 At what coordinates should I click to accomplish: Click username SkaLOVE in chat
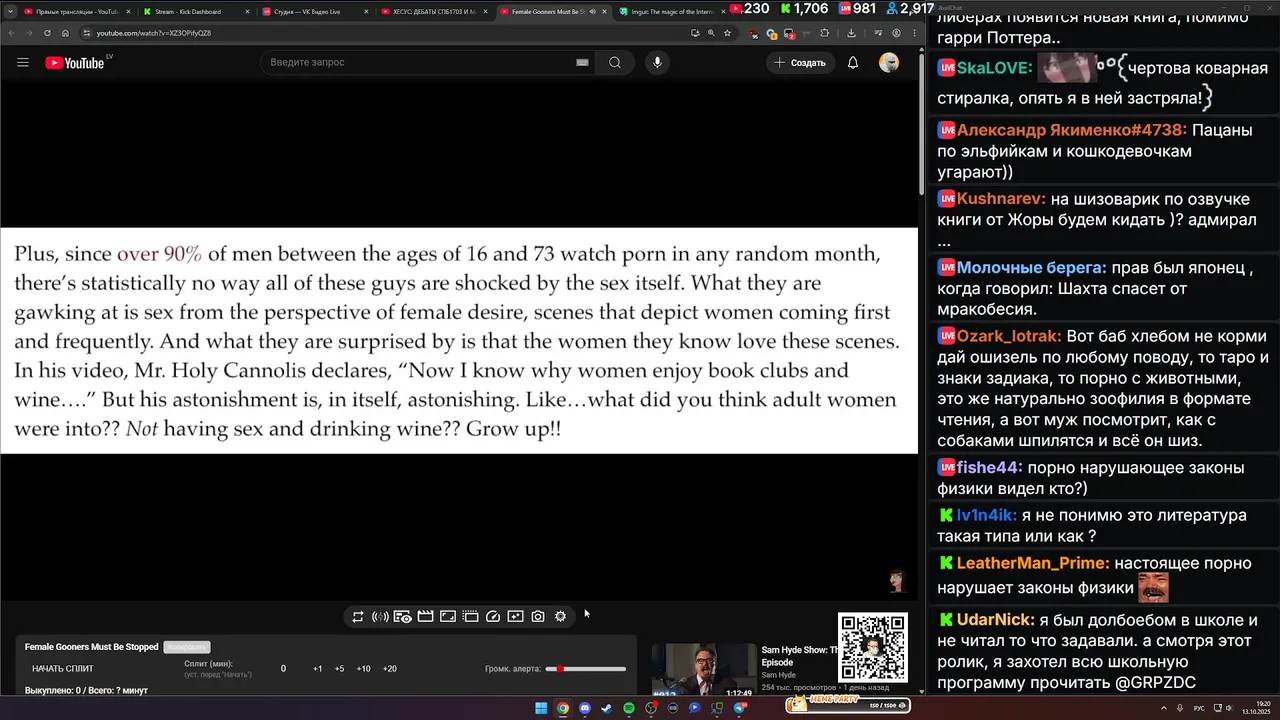[x=994, y=68]
